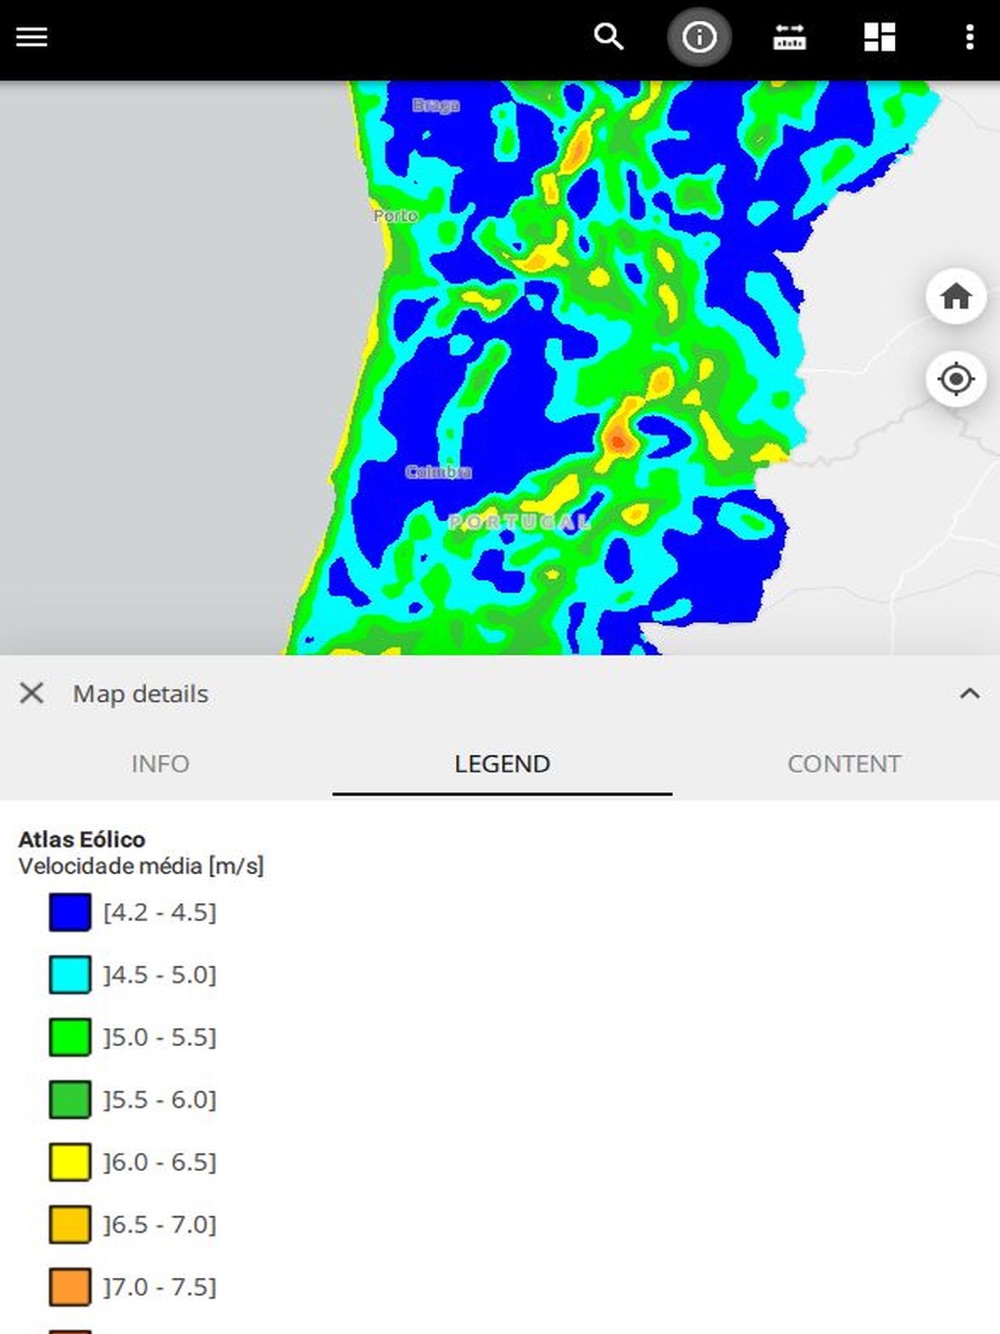The image size is (1000, 1334).
Task: Click the orange 7.0 - 7.5 swatch
Action: coord(70,1287)
